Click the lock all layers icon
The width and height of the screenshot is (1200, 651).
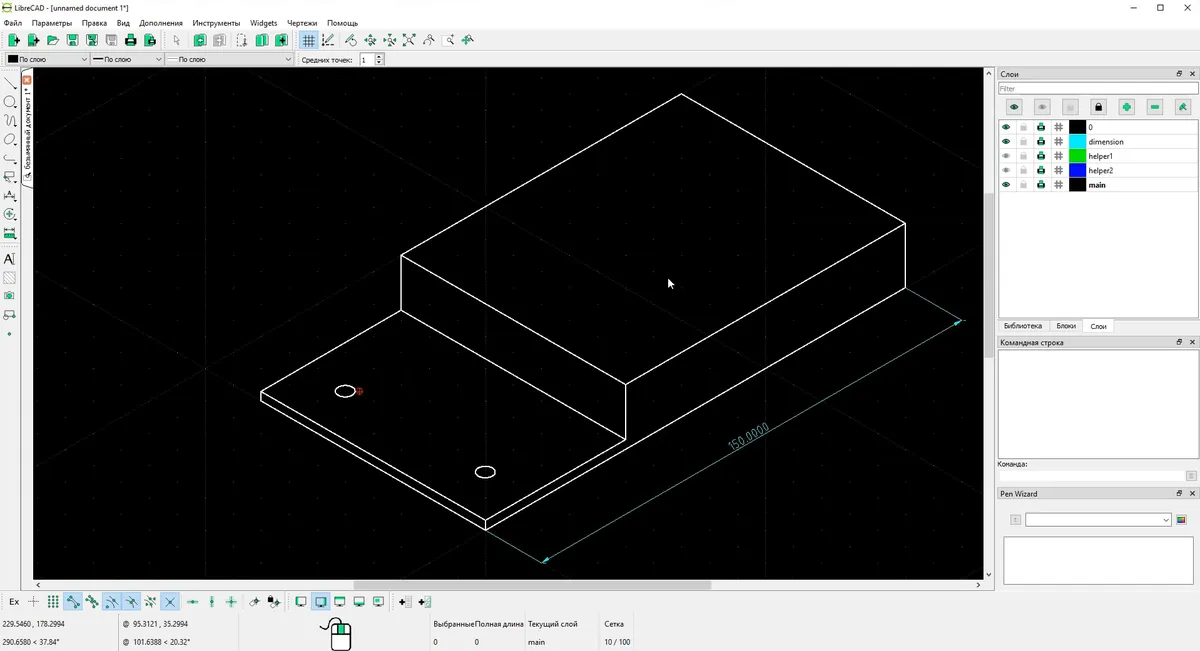click(x=1098, y=107)
